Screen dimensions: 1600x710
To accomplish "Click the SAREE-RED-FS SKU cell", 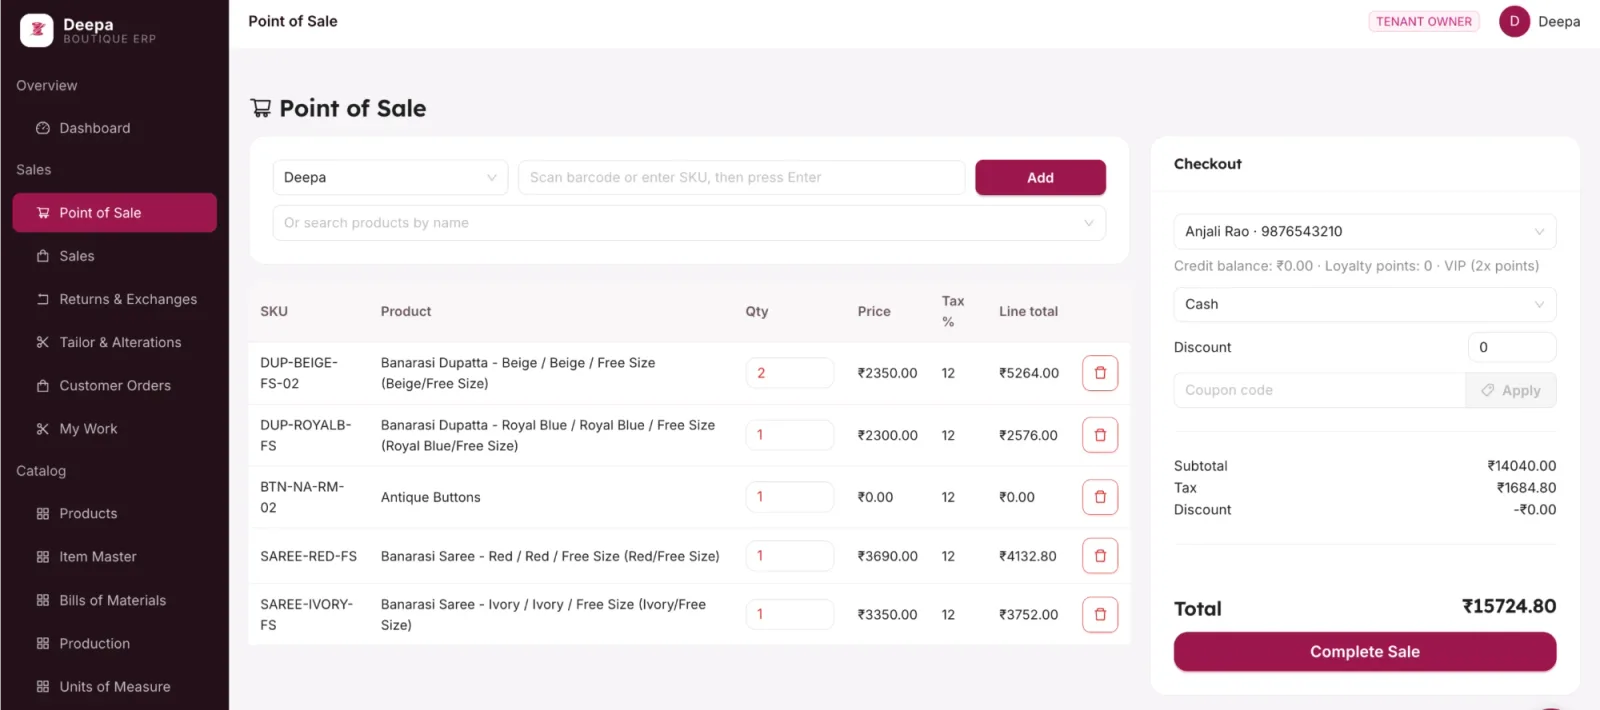I will tap(309, 556).
